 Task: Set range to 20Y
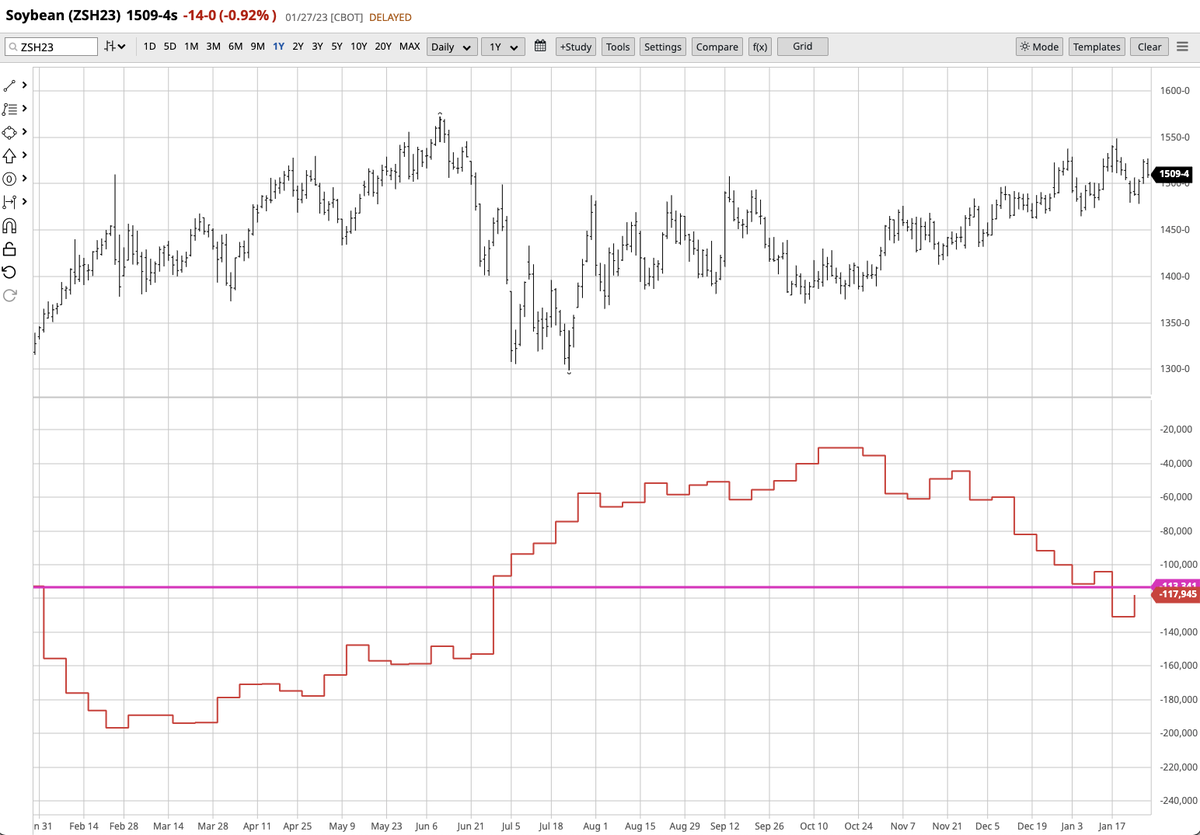[383, 46]
